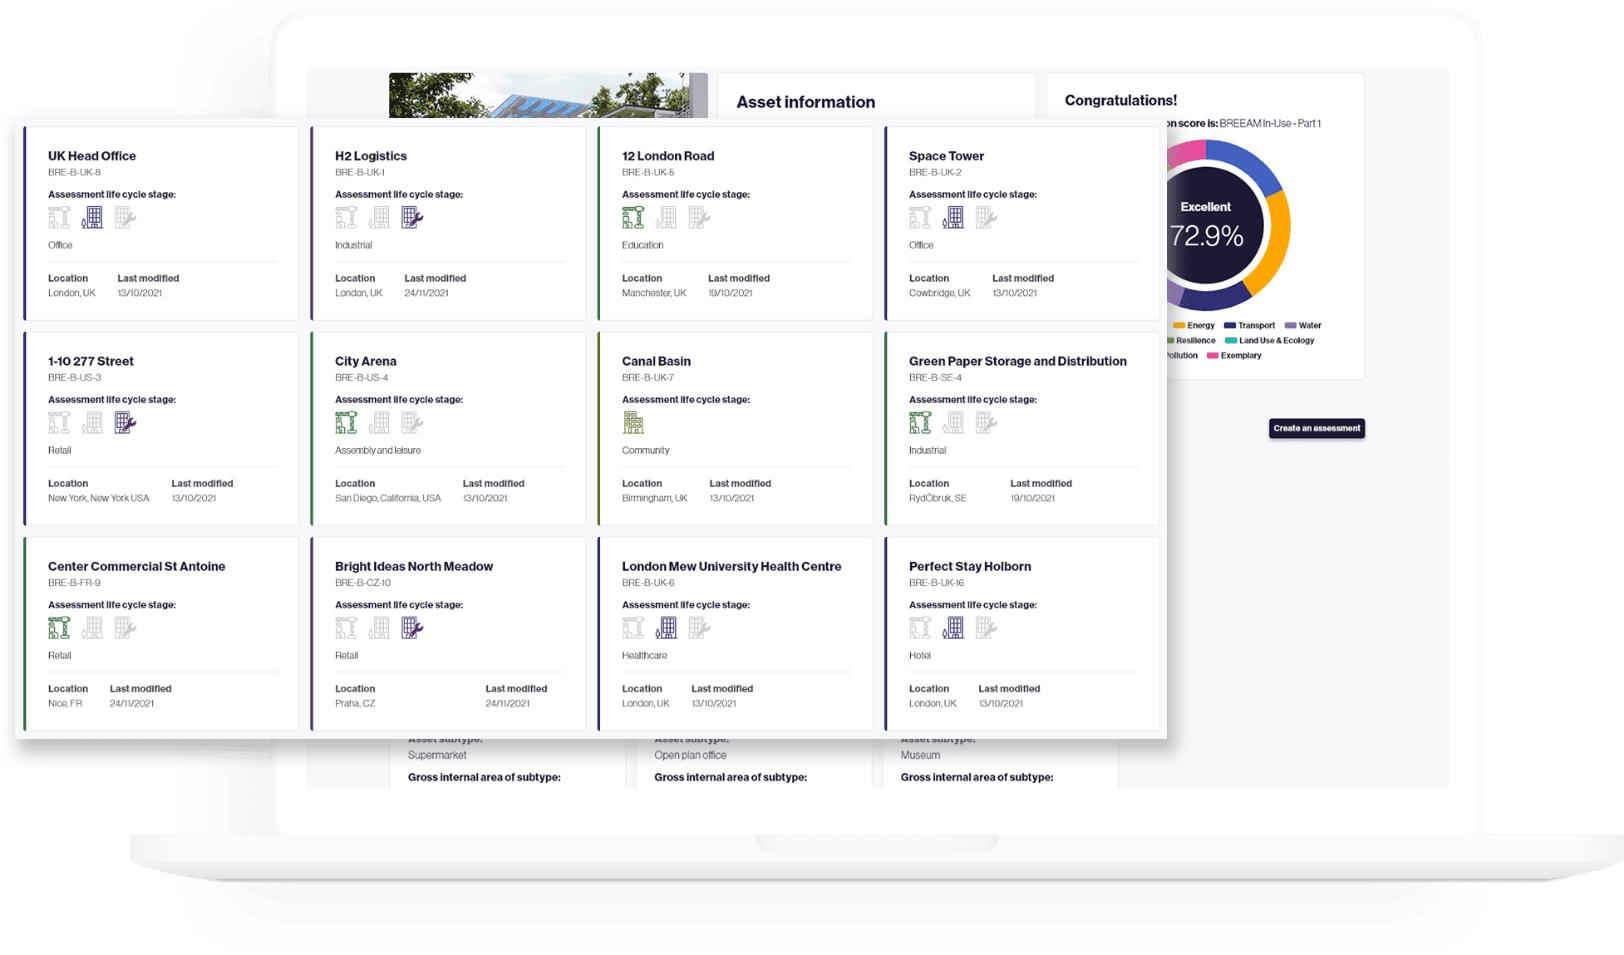Click the 'Asset information' heading

(806, 102)
